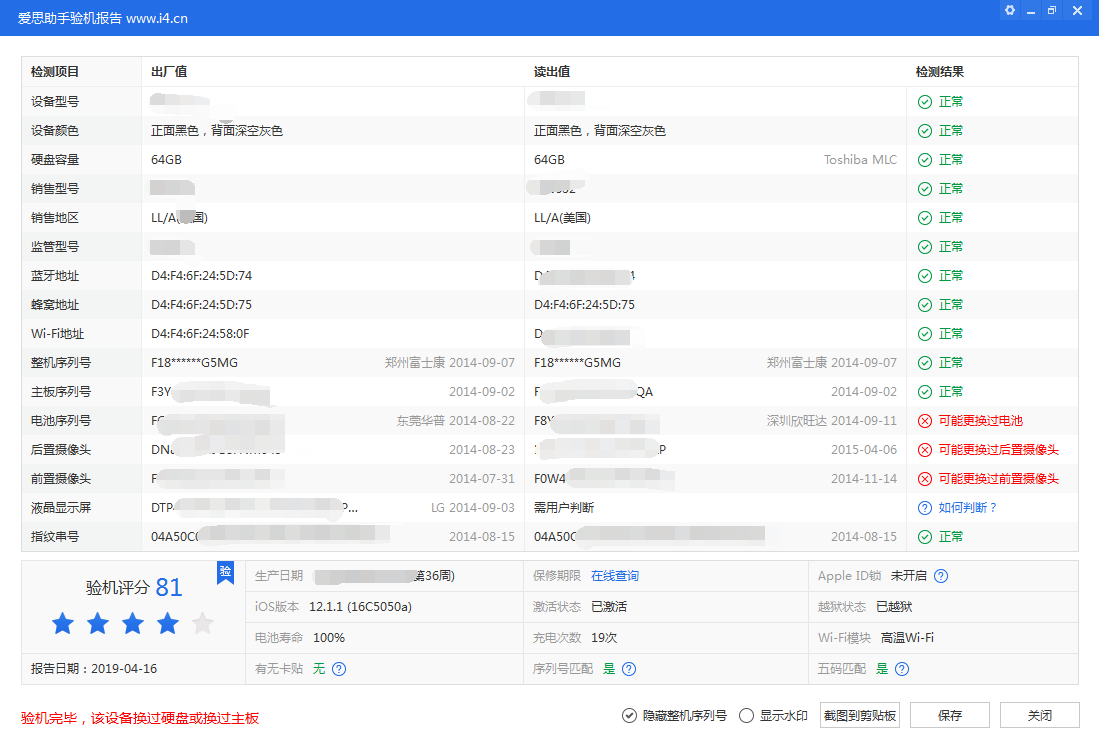Image resolution: width=1099 pixels, height=745 pixels.
Task: Open the settings gear on the title bar
Action: [x=1008, y=10]
